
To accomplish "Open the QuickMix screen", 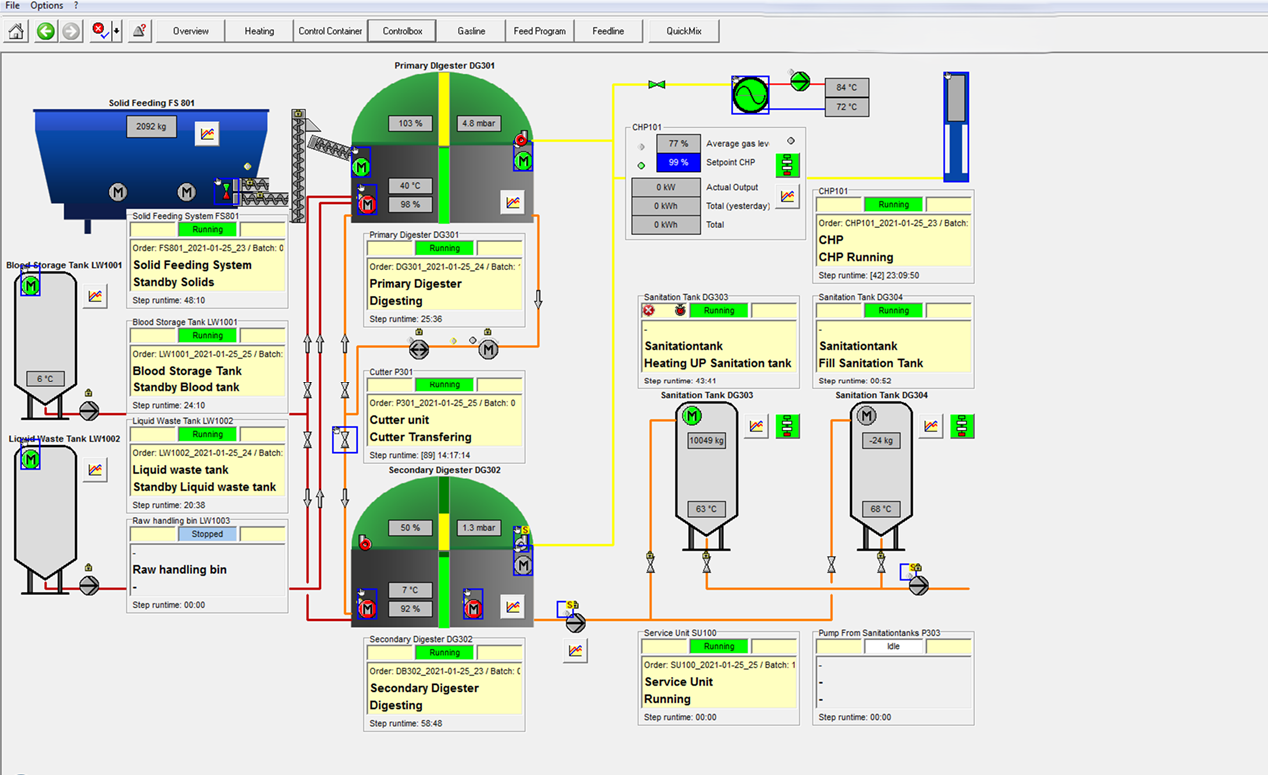I will (x=684, y=31).
